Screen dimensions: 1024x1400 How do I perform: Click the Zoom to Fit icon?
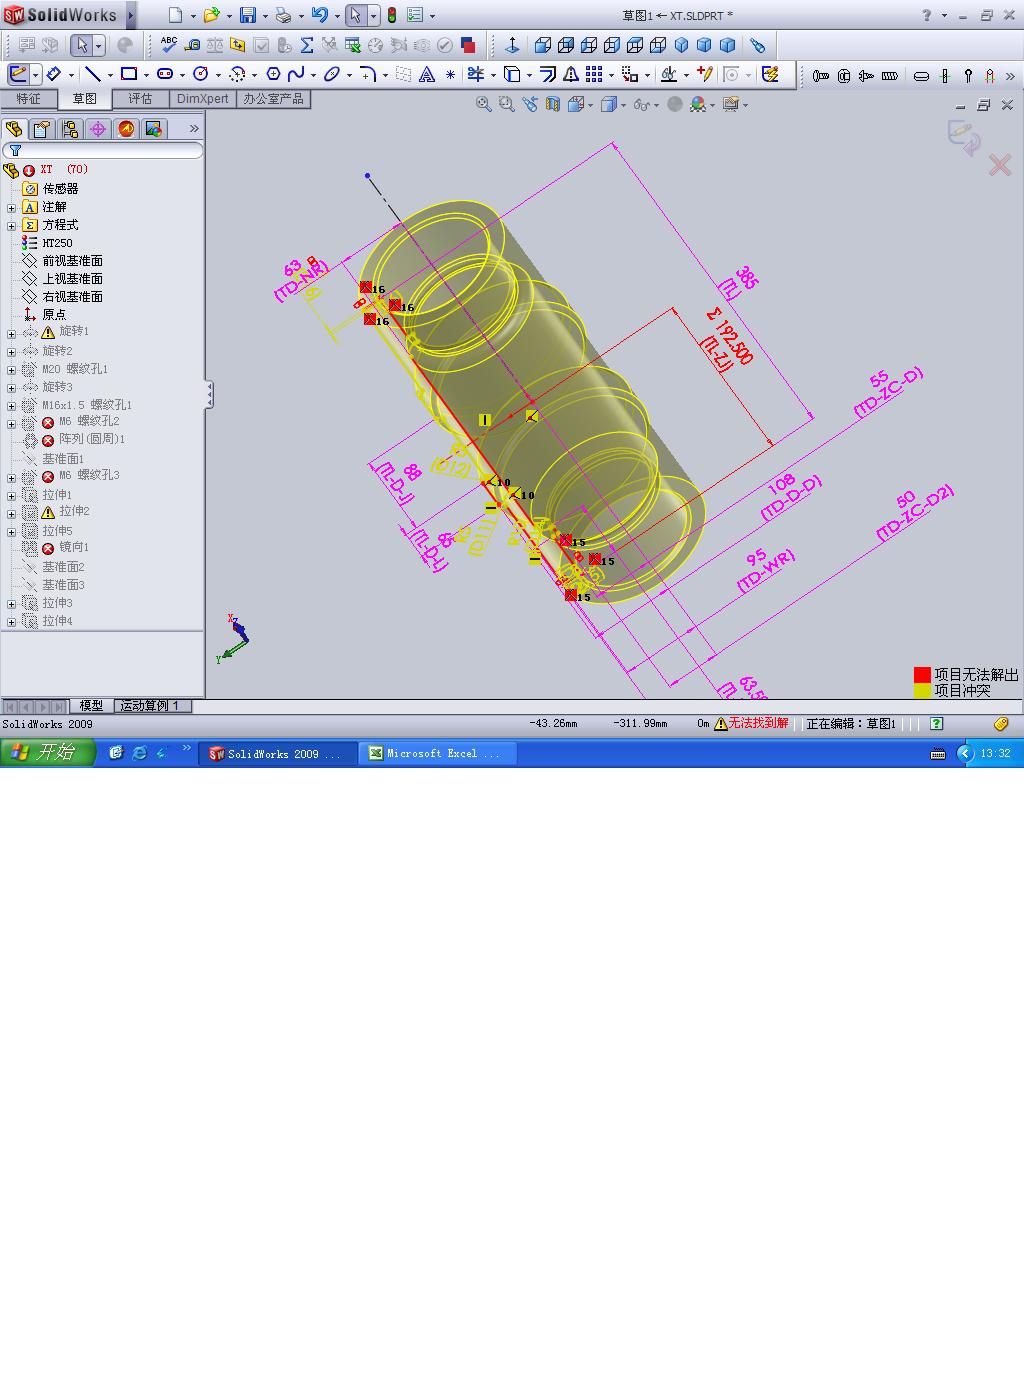[x=483, y=104]
